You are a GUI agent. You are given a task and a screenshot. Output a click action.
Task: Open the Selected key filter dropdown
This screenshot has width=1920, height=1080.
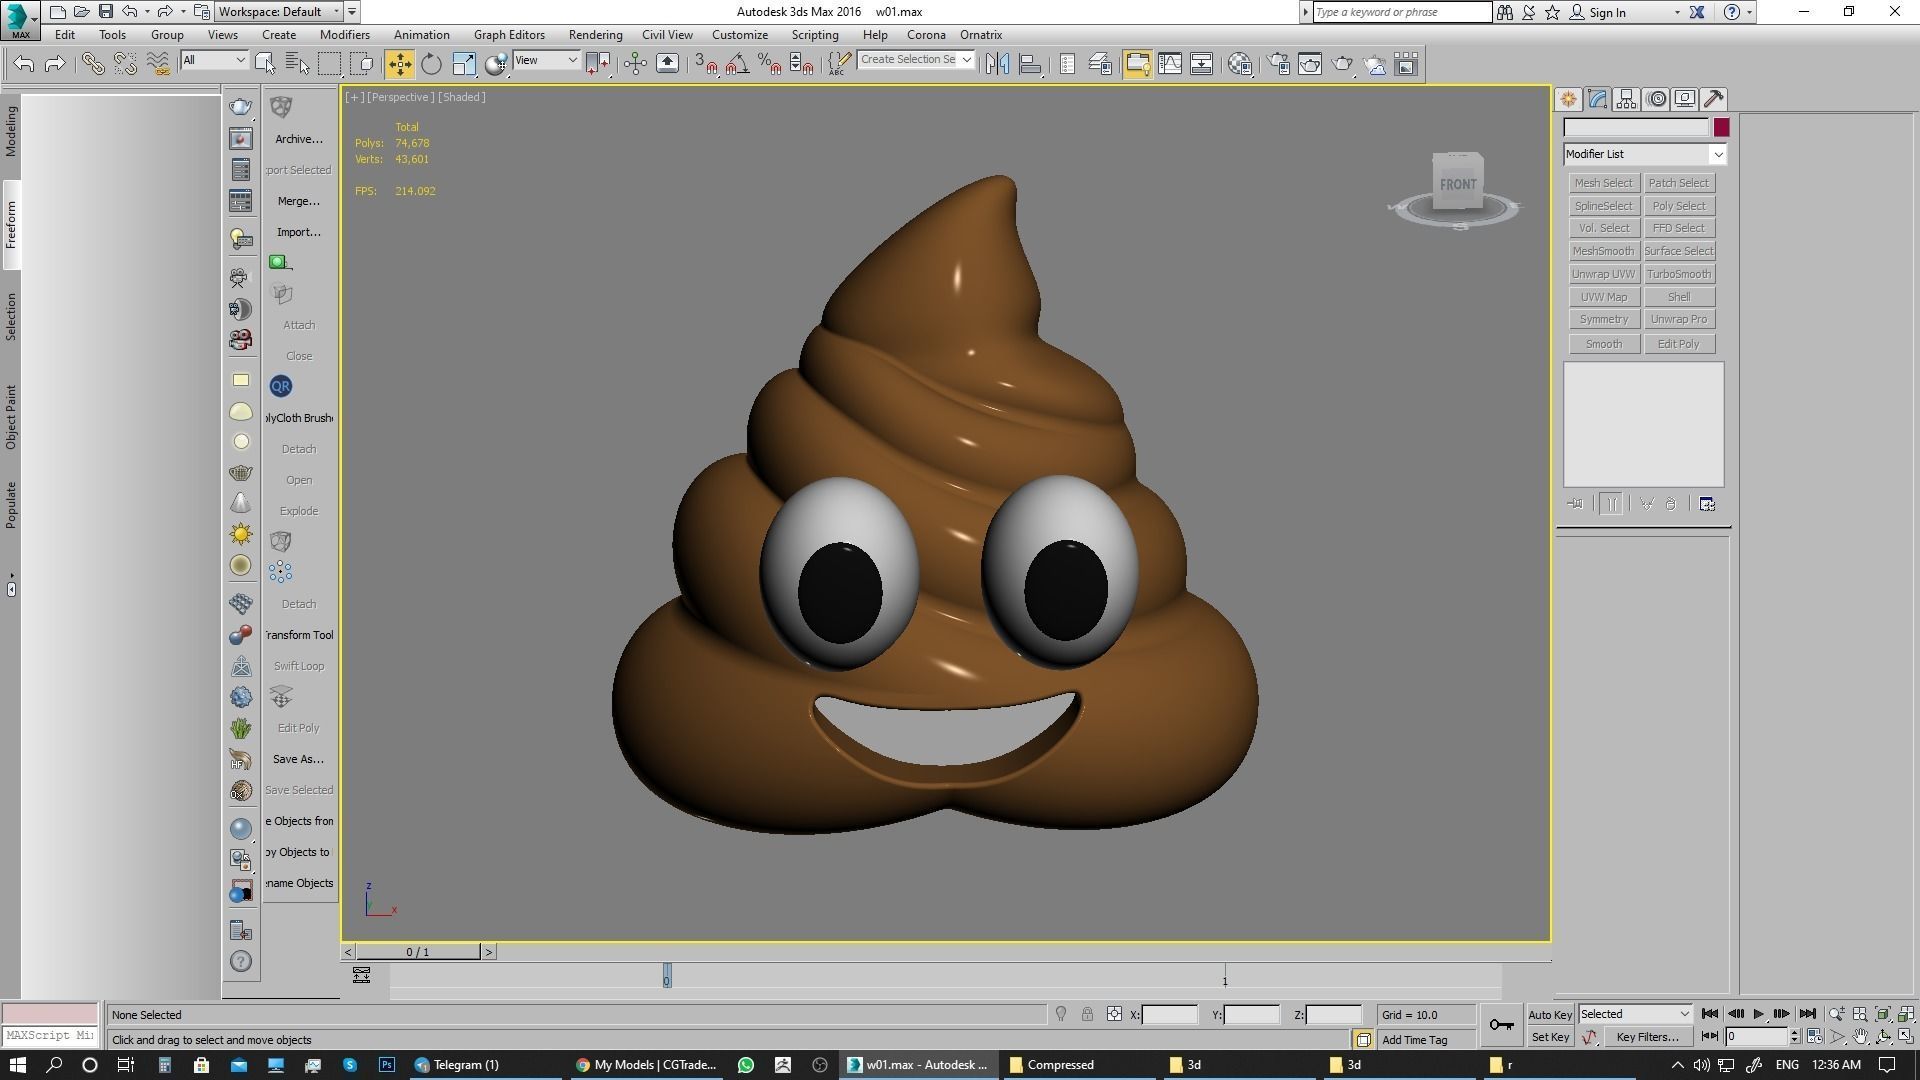pos(1634,1014)
